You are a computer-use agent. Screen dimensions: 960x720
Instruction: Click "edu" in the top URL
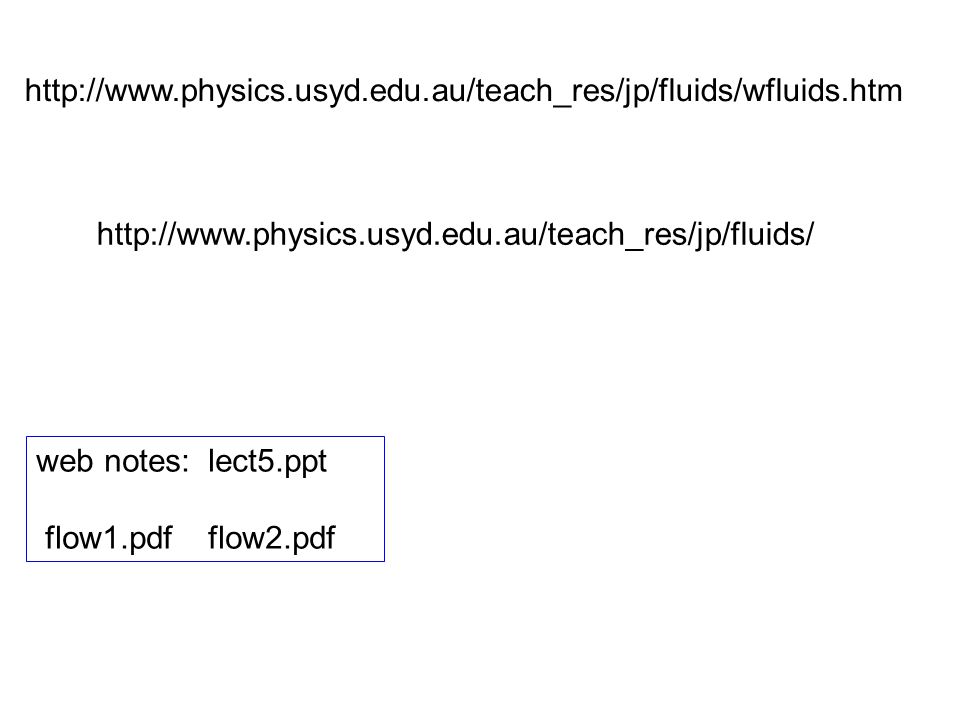396,91
